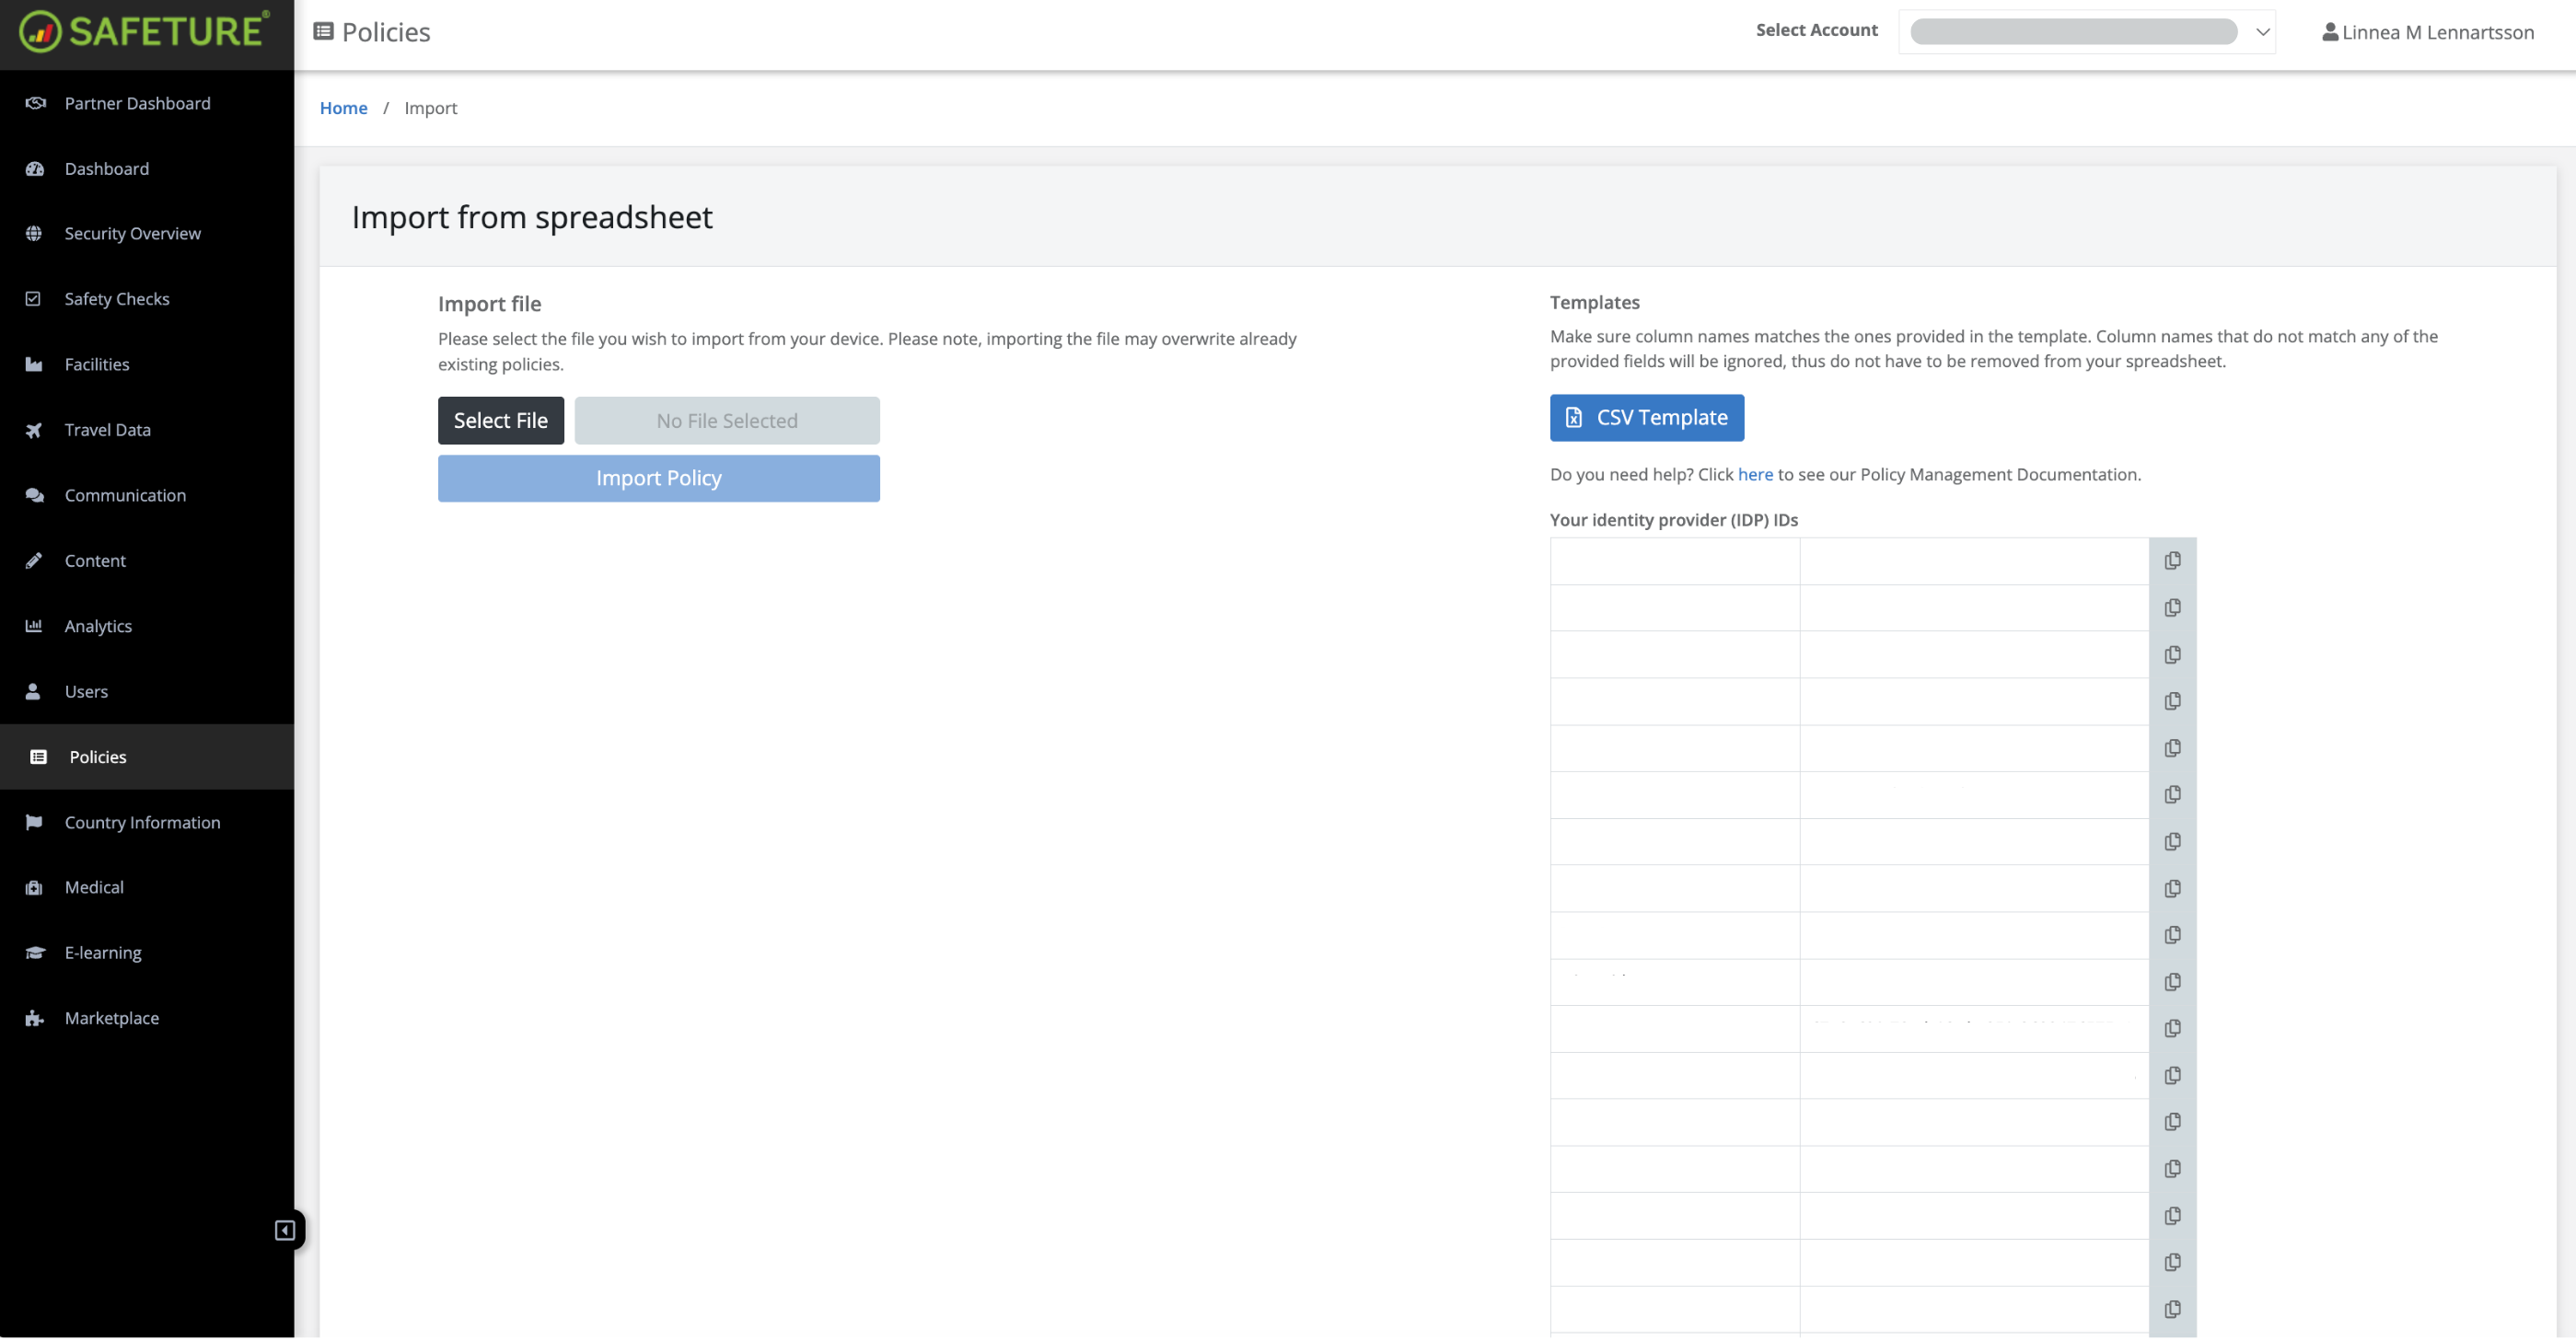2576x1340 pixels.
Task: Open the Select File picker
Action: pos(500,420)
